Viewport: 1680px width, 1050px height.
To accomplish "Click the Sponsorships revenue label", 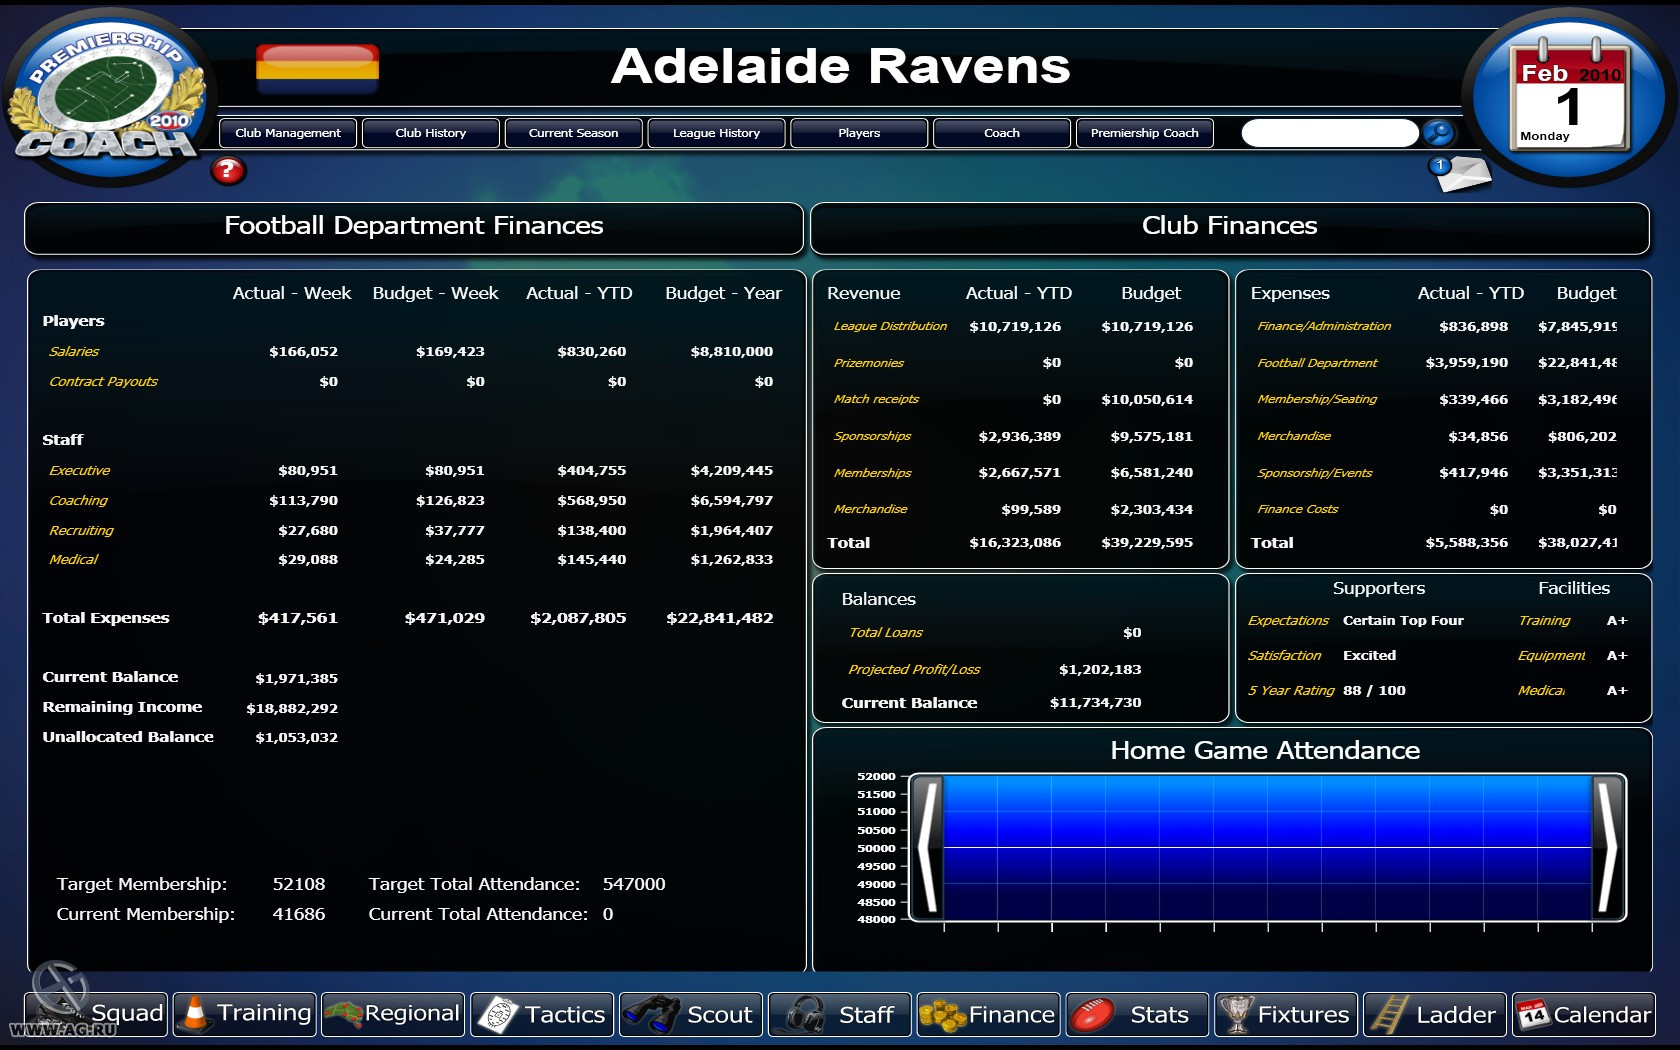I will click(x=872, y=436).
